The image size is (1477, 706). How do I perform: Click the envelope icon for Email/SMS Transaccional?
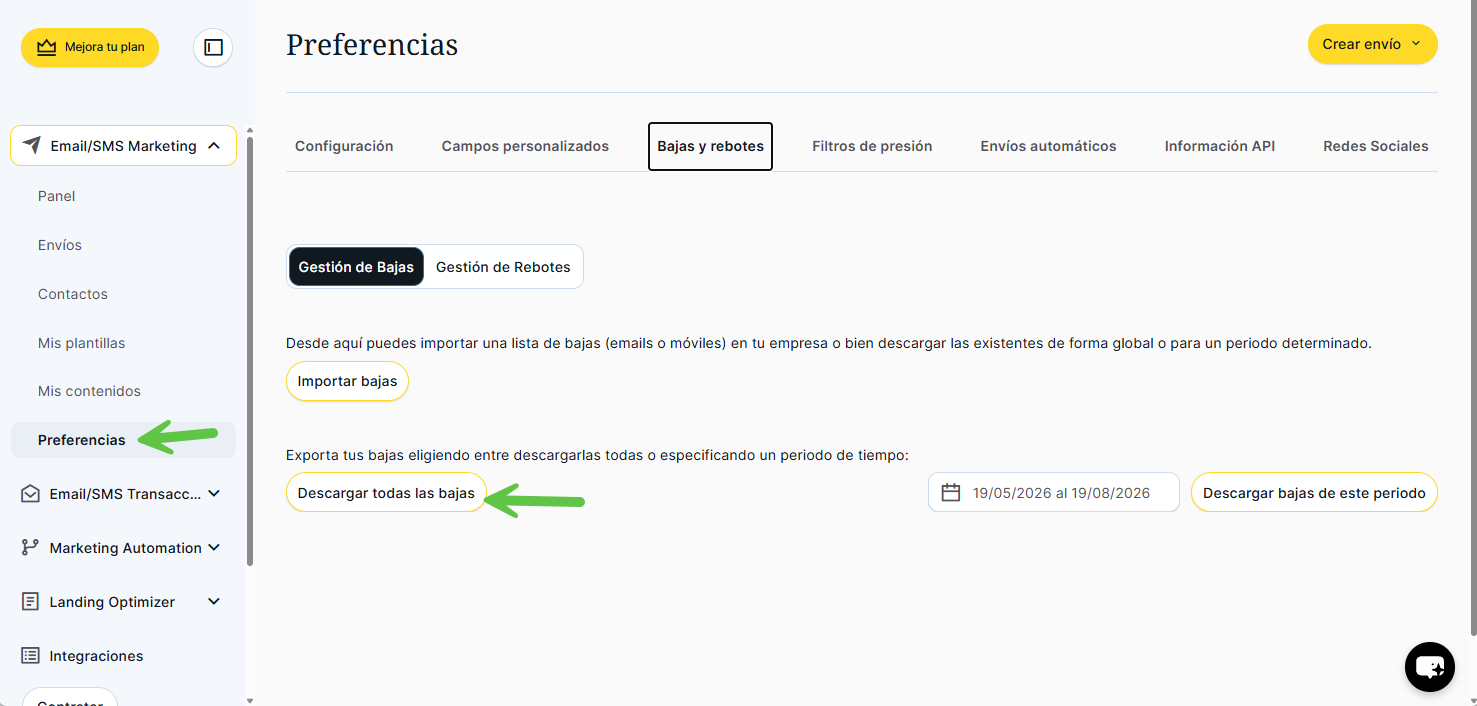pos(30,494)
